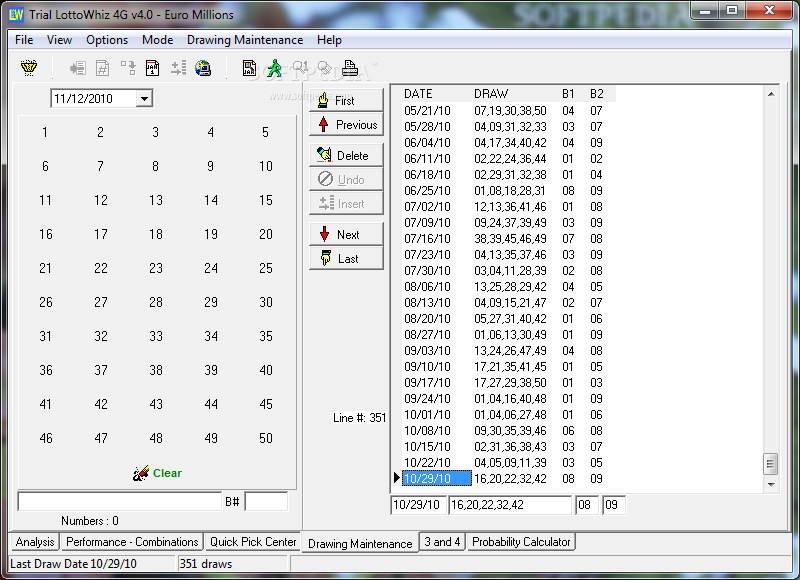Click the edit field containing 16,20,22,32,42
The width and height of the screenshot is (800, 580).
click(x=510, y=505)
